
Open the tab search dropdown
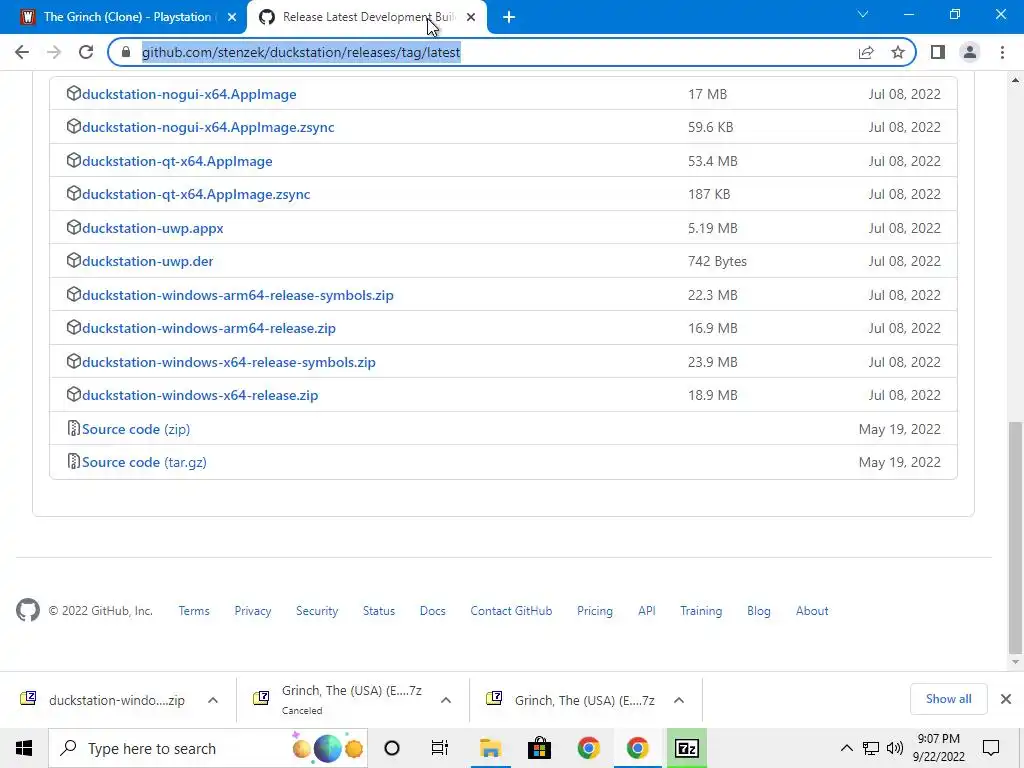[x=863, y=14]
